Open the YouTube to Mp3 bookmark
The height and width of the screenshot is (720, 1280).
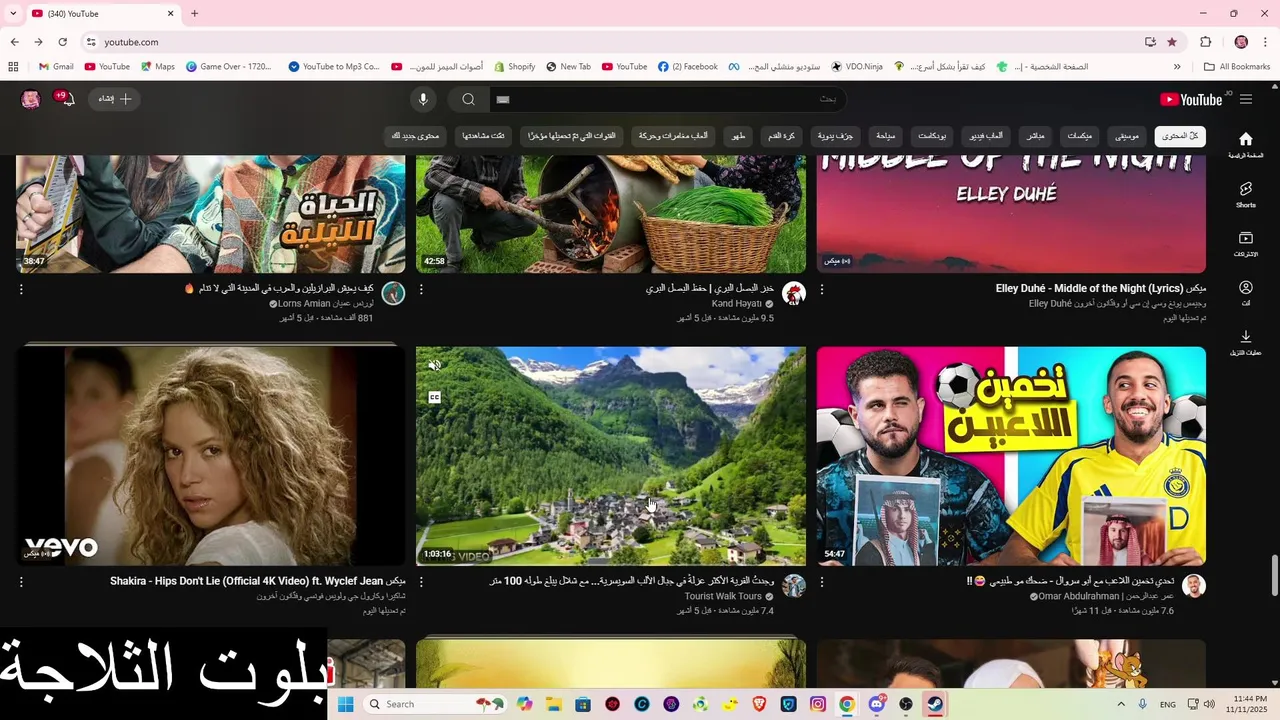334,67
